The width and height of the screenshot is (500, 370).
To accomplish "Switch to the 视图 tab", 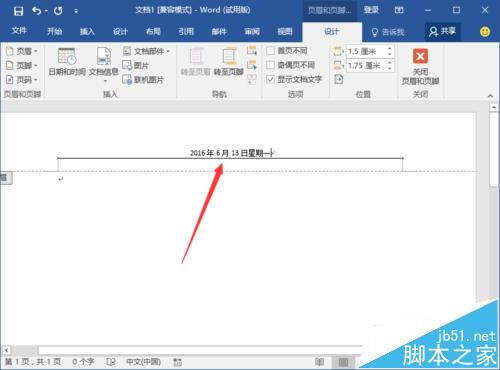I will point(285,31).
